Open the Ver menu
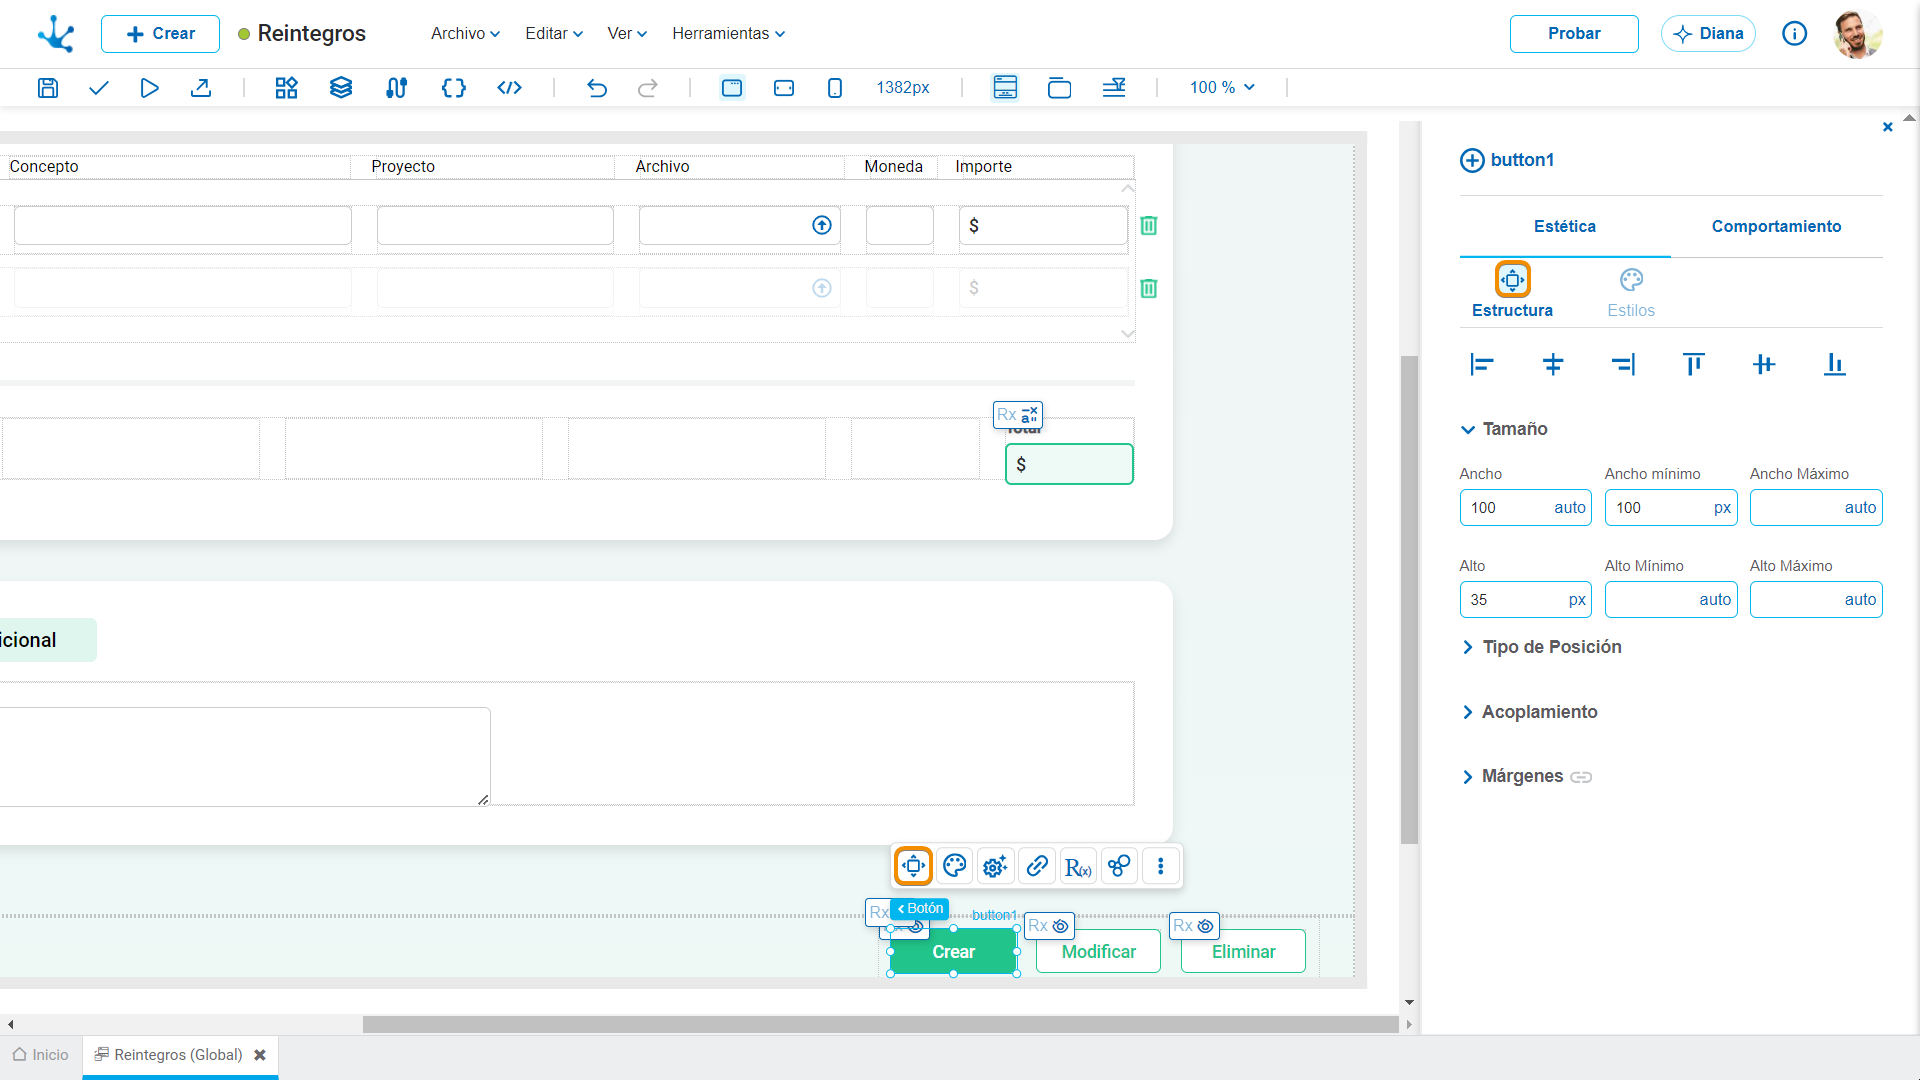The image size is (1920, 1080). [627, 34]
